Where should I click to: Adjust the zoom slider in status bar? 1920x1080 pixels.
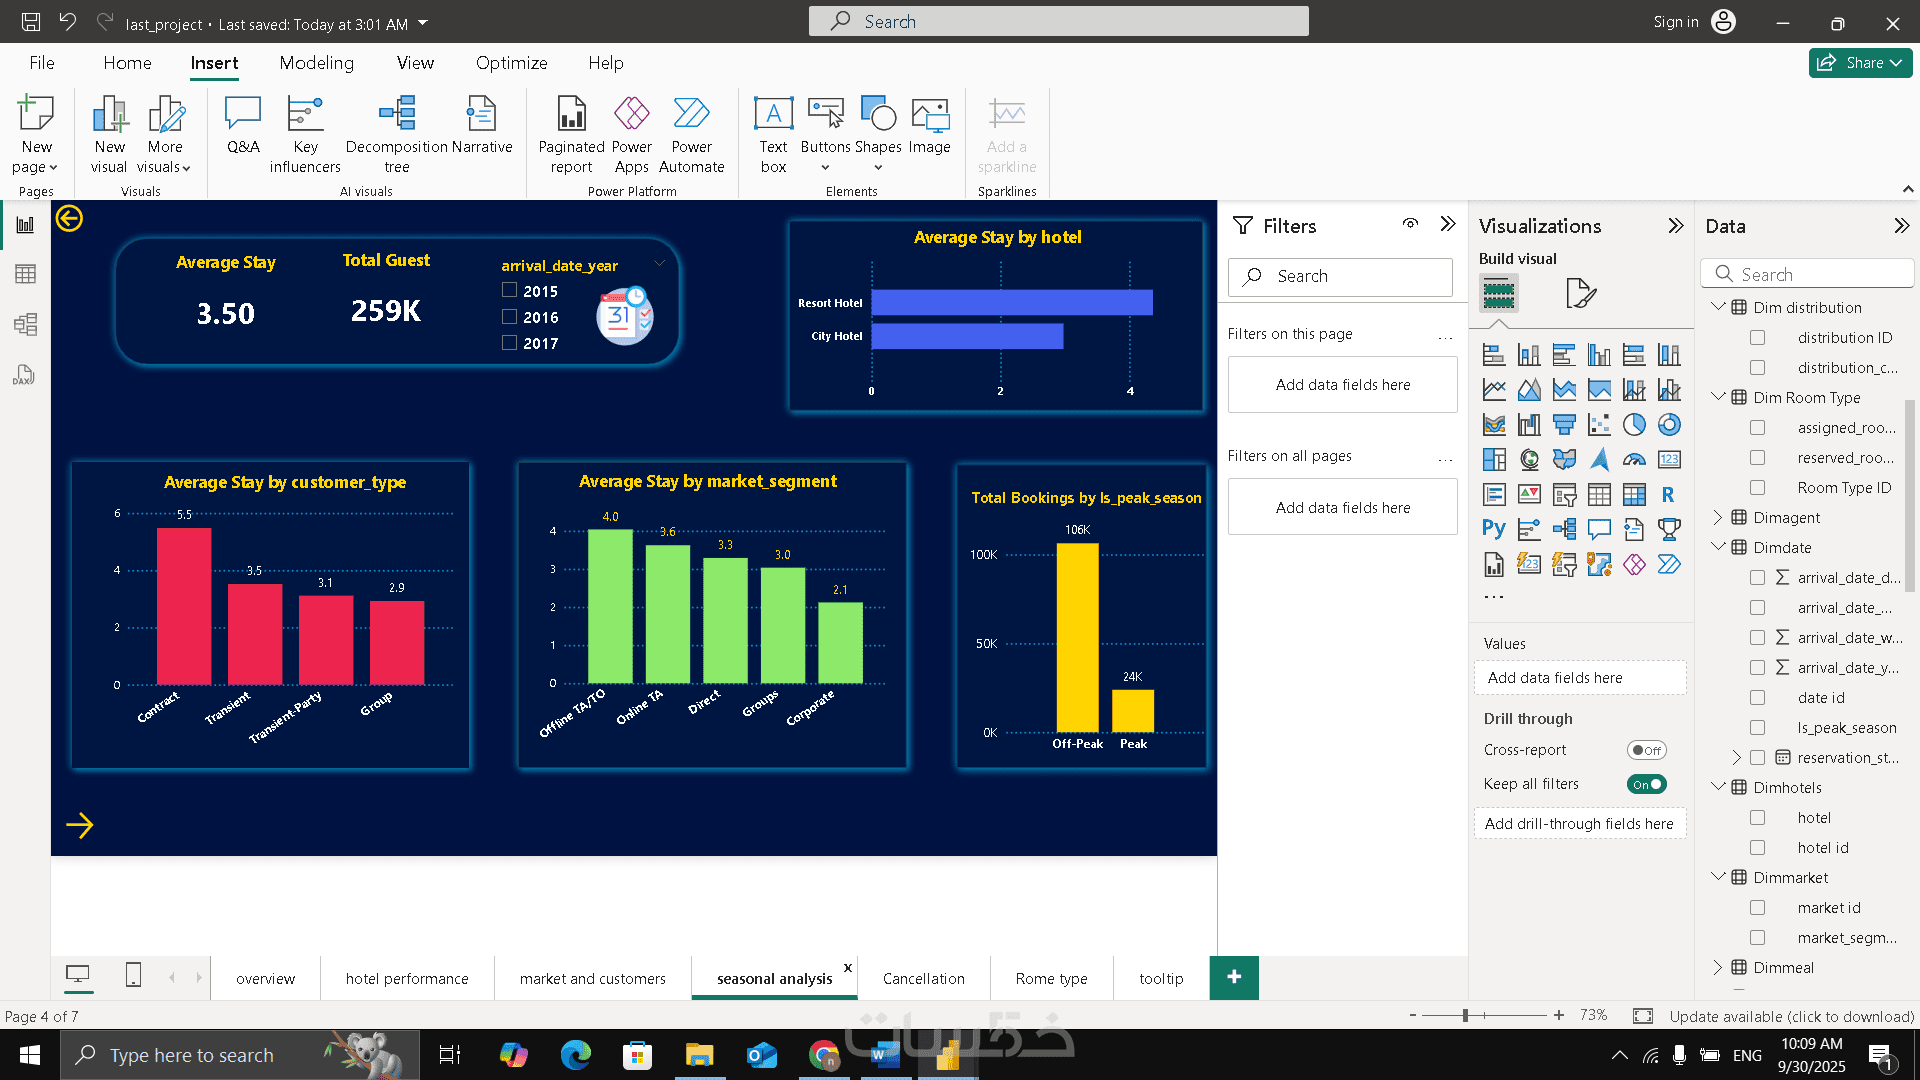(x=1465, y=1015)
